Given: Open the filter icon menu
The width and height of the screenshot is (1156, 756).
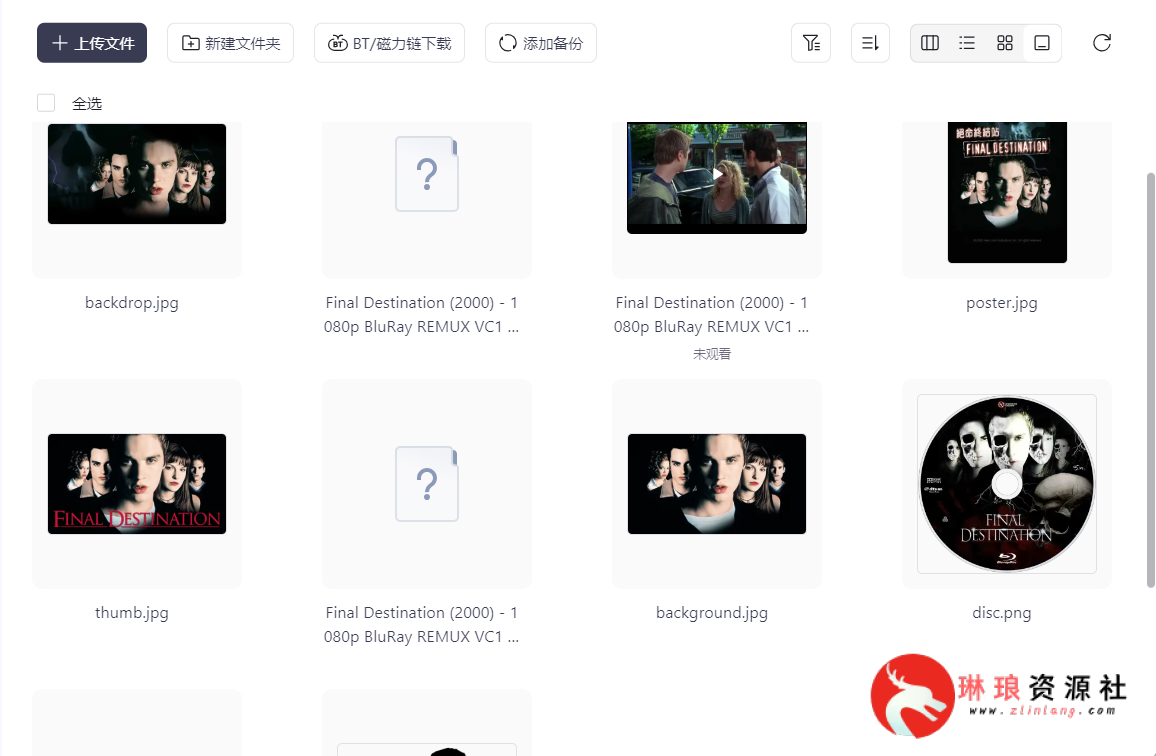Looking at the screenshot, I should (x=811, y=43).
